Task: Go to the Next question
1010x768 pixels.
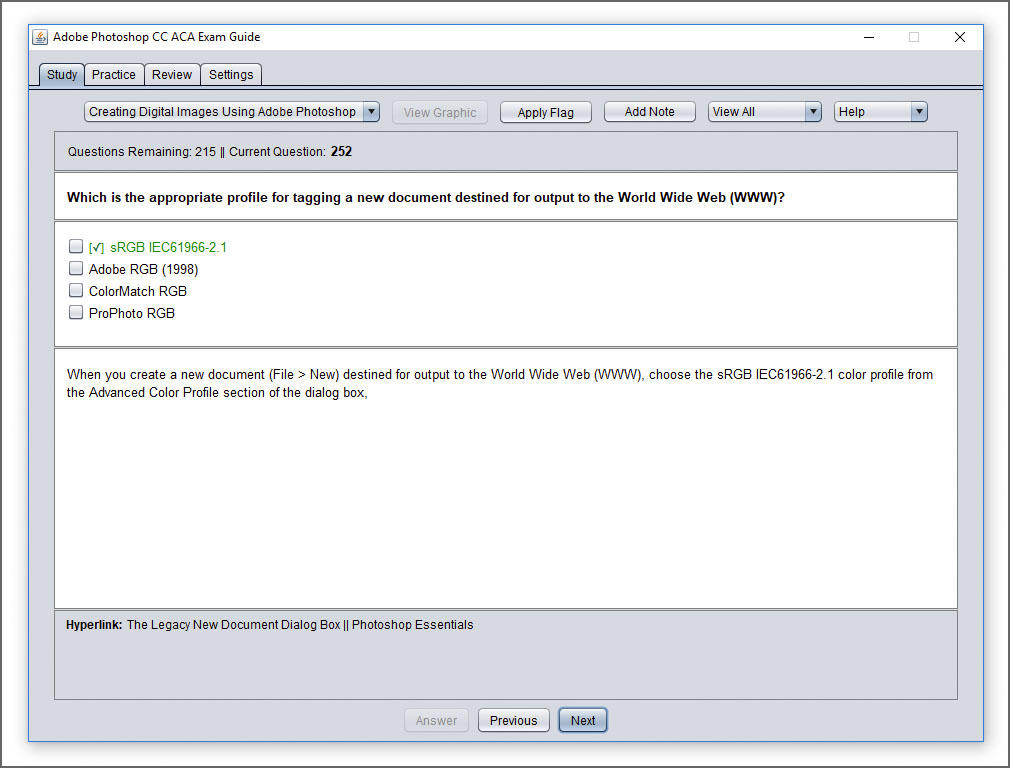Action: (582, 720)
